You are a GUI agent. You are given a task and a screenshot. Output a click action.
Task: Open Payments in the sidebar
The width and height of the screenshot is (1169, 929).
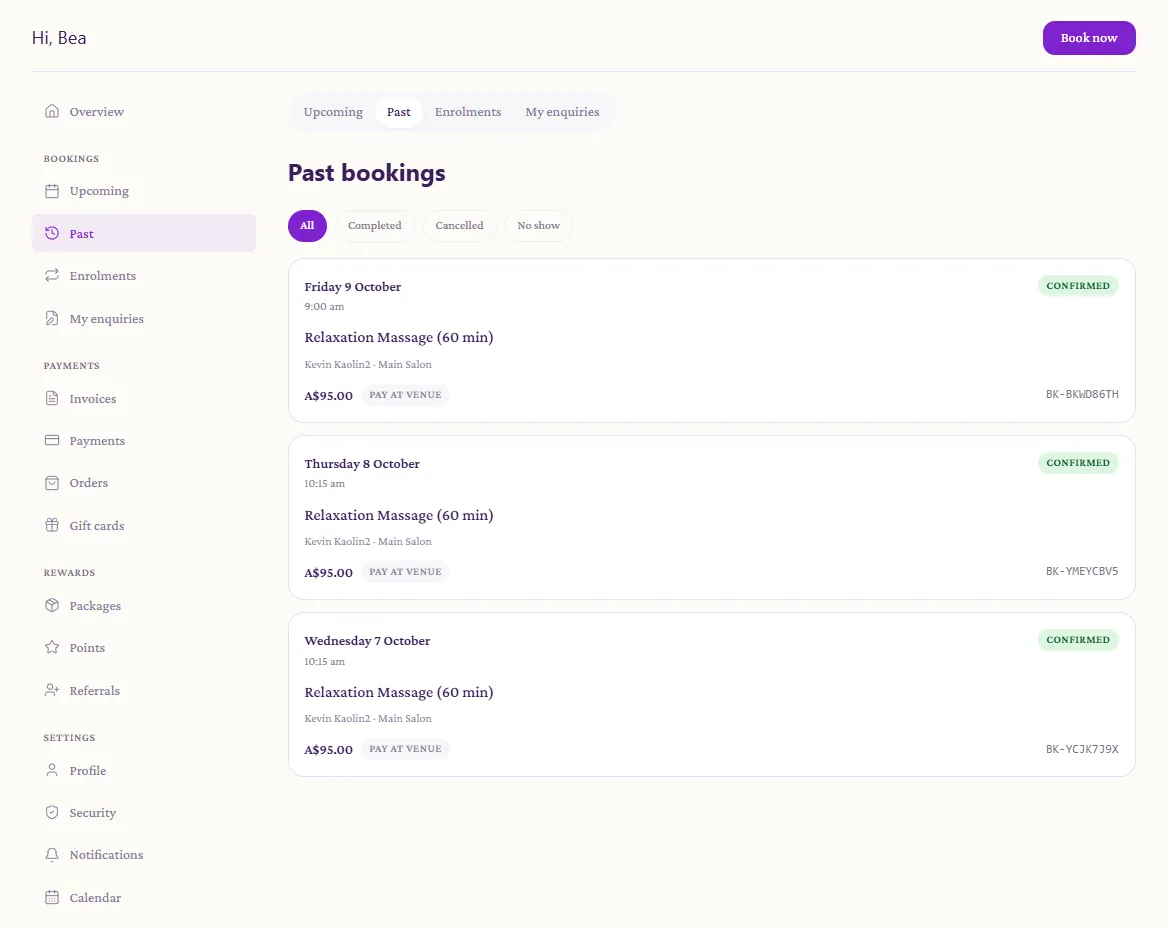144,440
